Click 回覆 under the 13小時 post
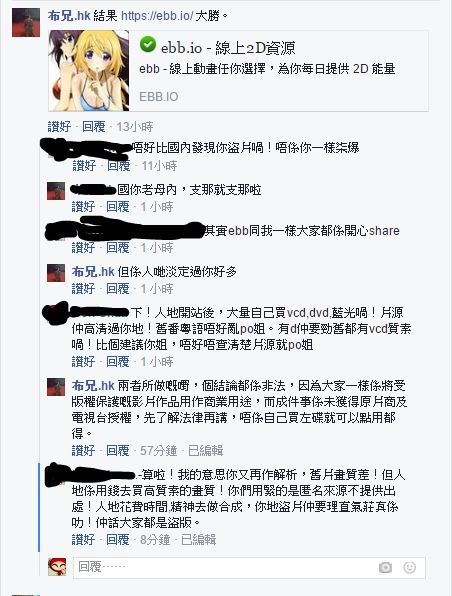452x596 pixels. [x=94, y=127]
